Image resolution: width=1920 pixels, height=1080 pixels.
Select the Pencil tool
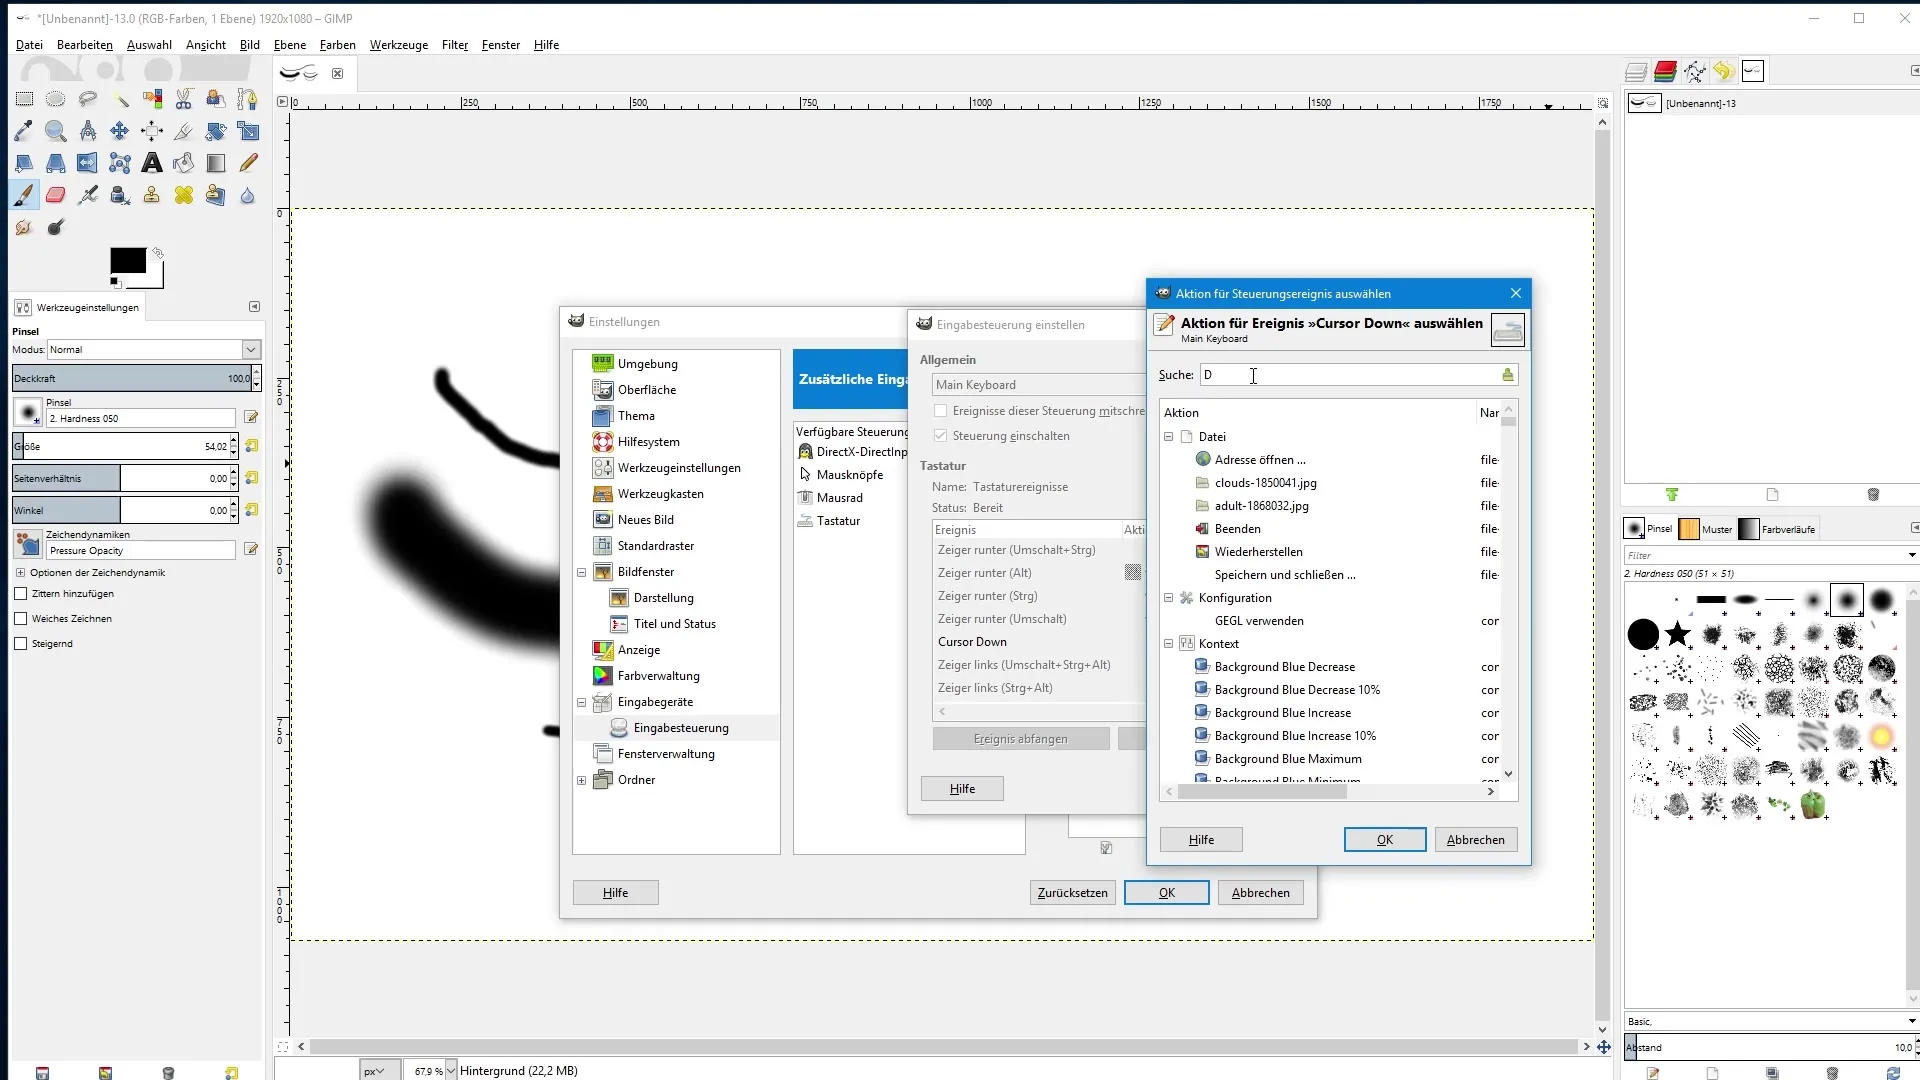(x=248, y=163)
